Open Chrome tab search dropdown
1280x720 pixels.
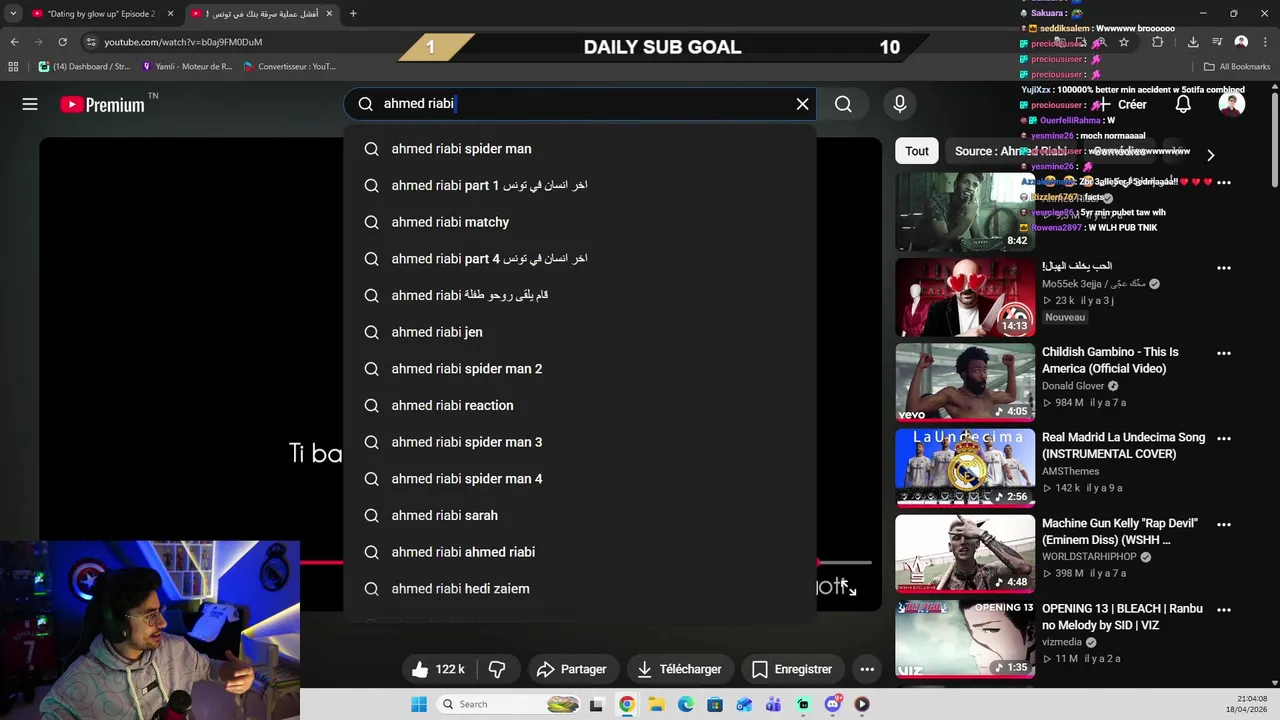coord(12,14)
